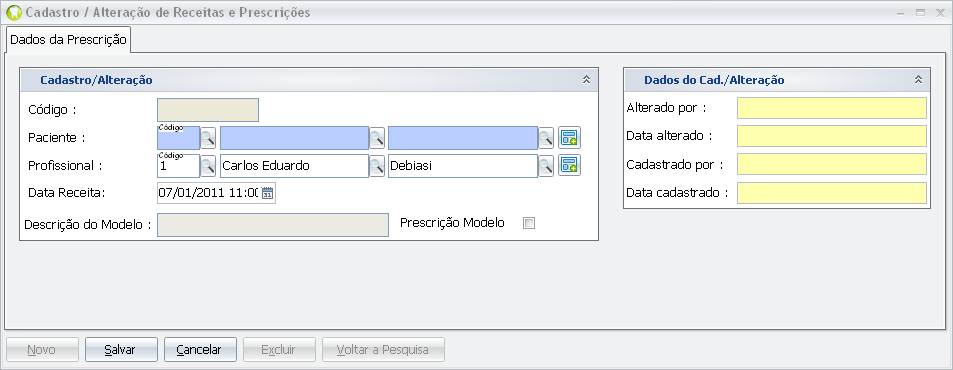Viewport: 953px width, 370px height.
Task: Select the Dados da Prescrição tab
Action: tap(69, 39)
